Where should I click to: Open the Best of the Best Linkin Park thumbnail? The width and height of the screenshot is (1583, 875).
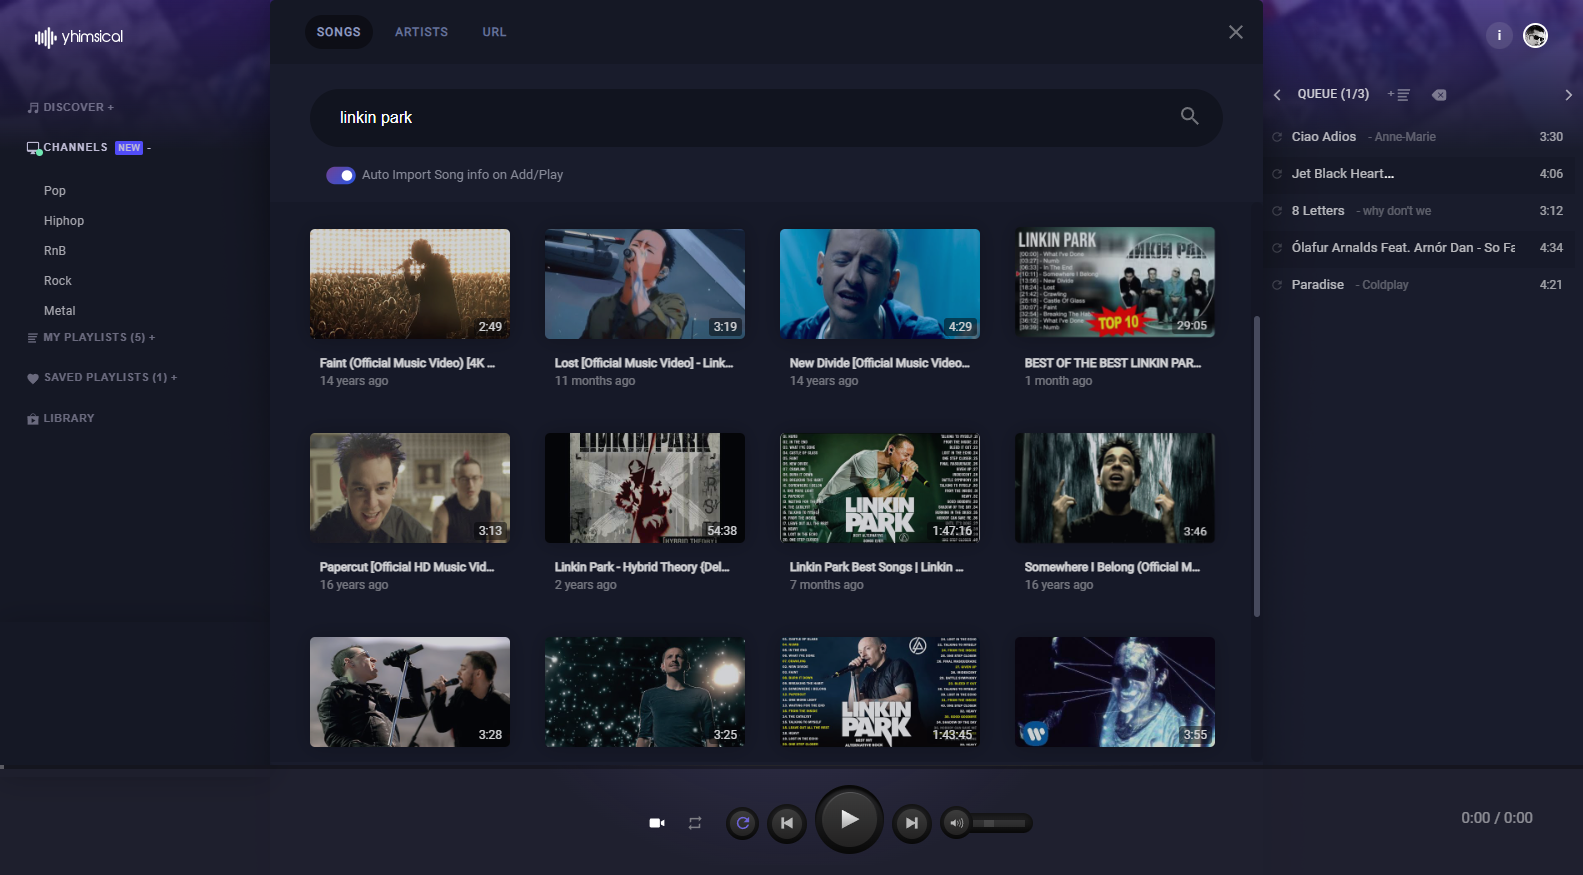[1115, 281]
